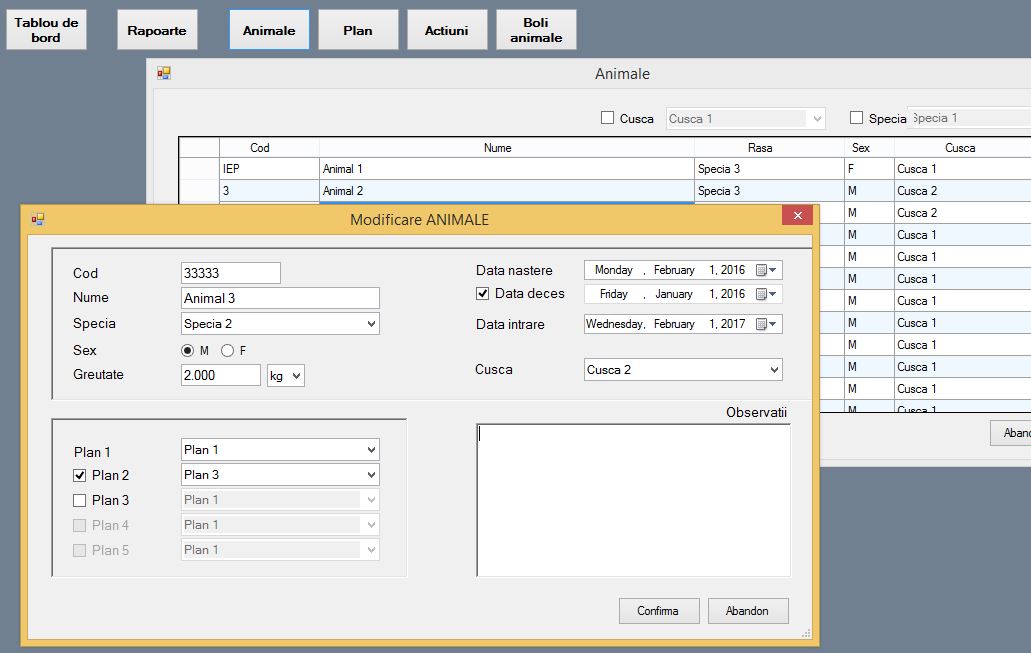Viewport: 1031px width, 653px height.
Task: Close the Modificare ANIMALE dialog
Action: click(797, 216)
